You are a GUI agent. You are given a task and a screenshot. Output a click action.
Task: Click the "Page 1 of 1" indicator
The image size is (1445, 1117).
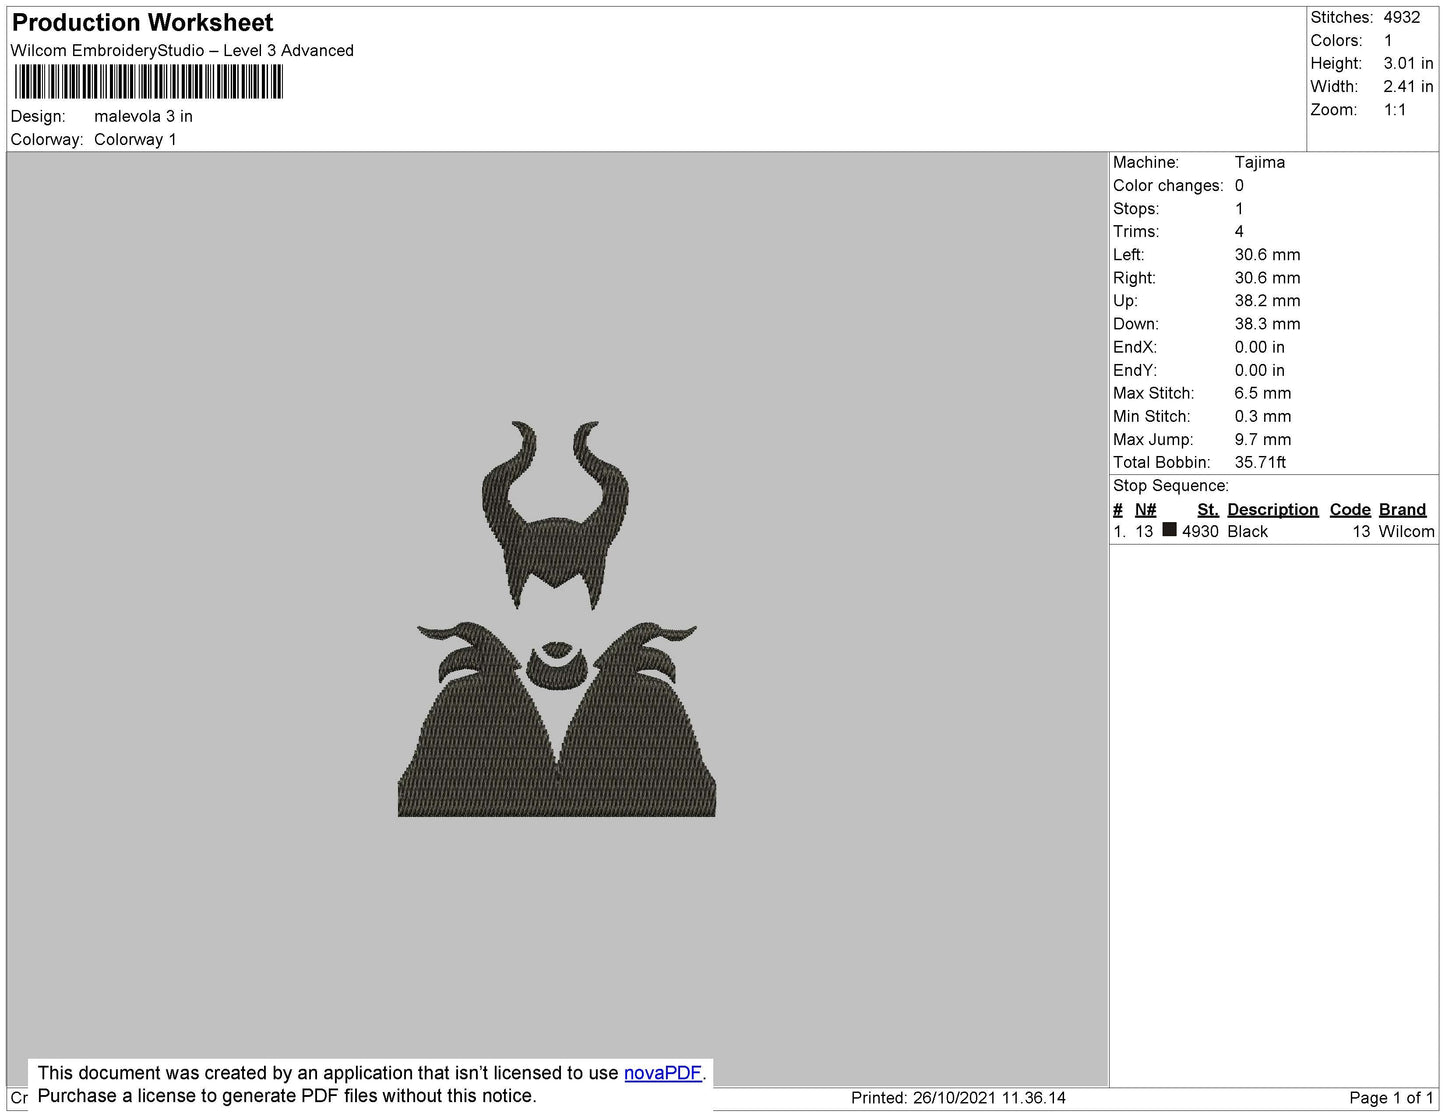(1391, 1098)
